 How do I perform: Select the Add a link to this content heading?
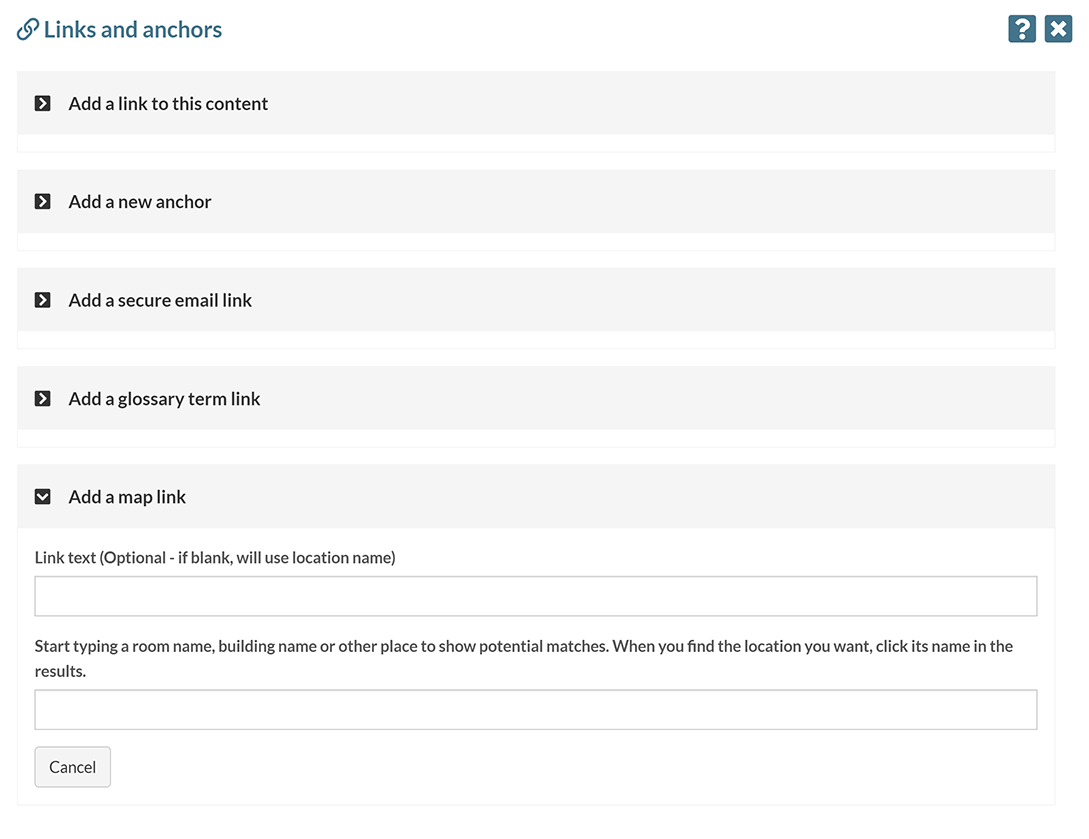tap(168, 103)
